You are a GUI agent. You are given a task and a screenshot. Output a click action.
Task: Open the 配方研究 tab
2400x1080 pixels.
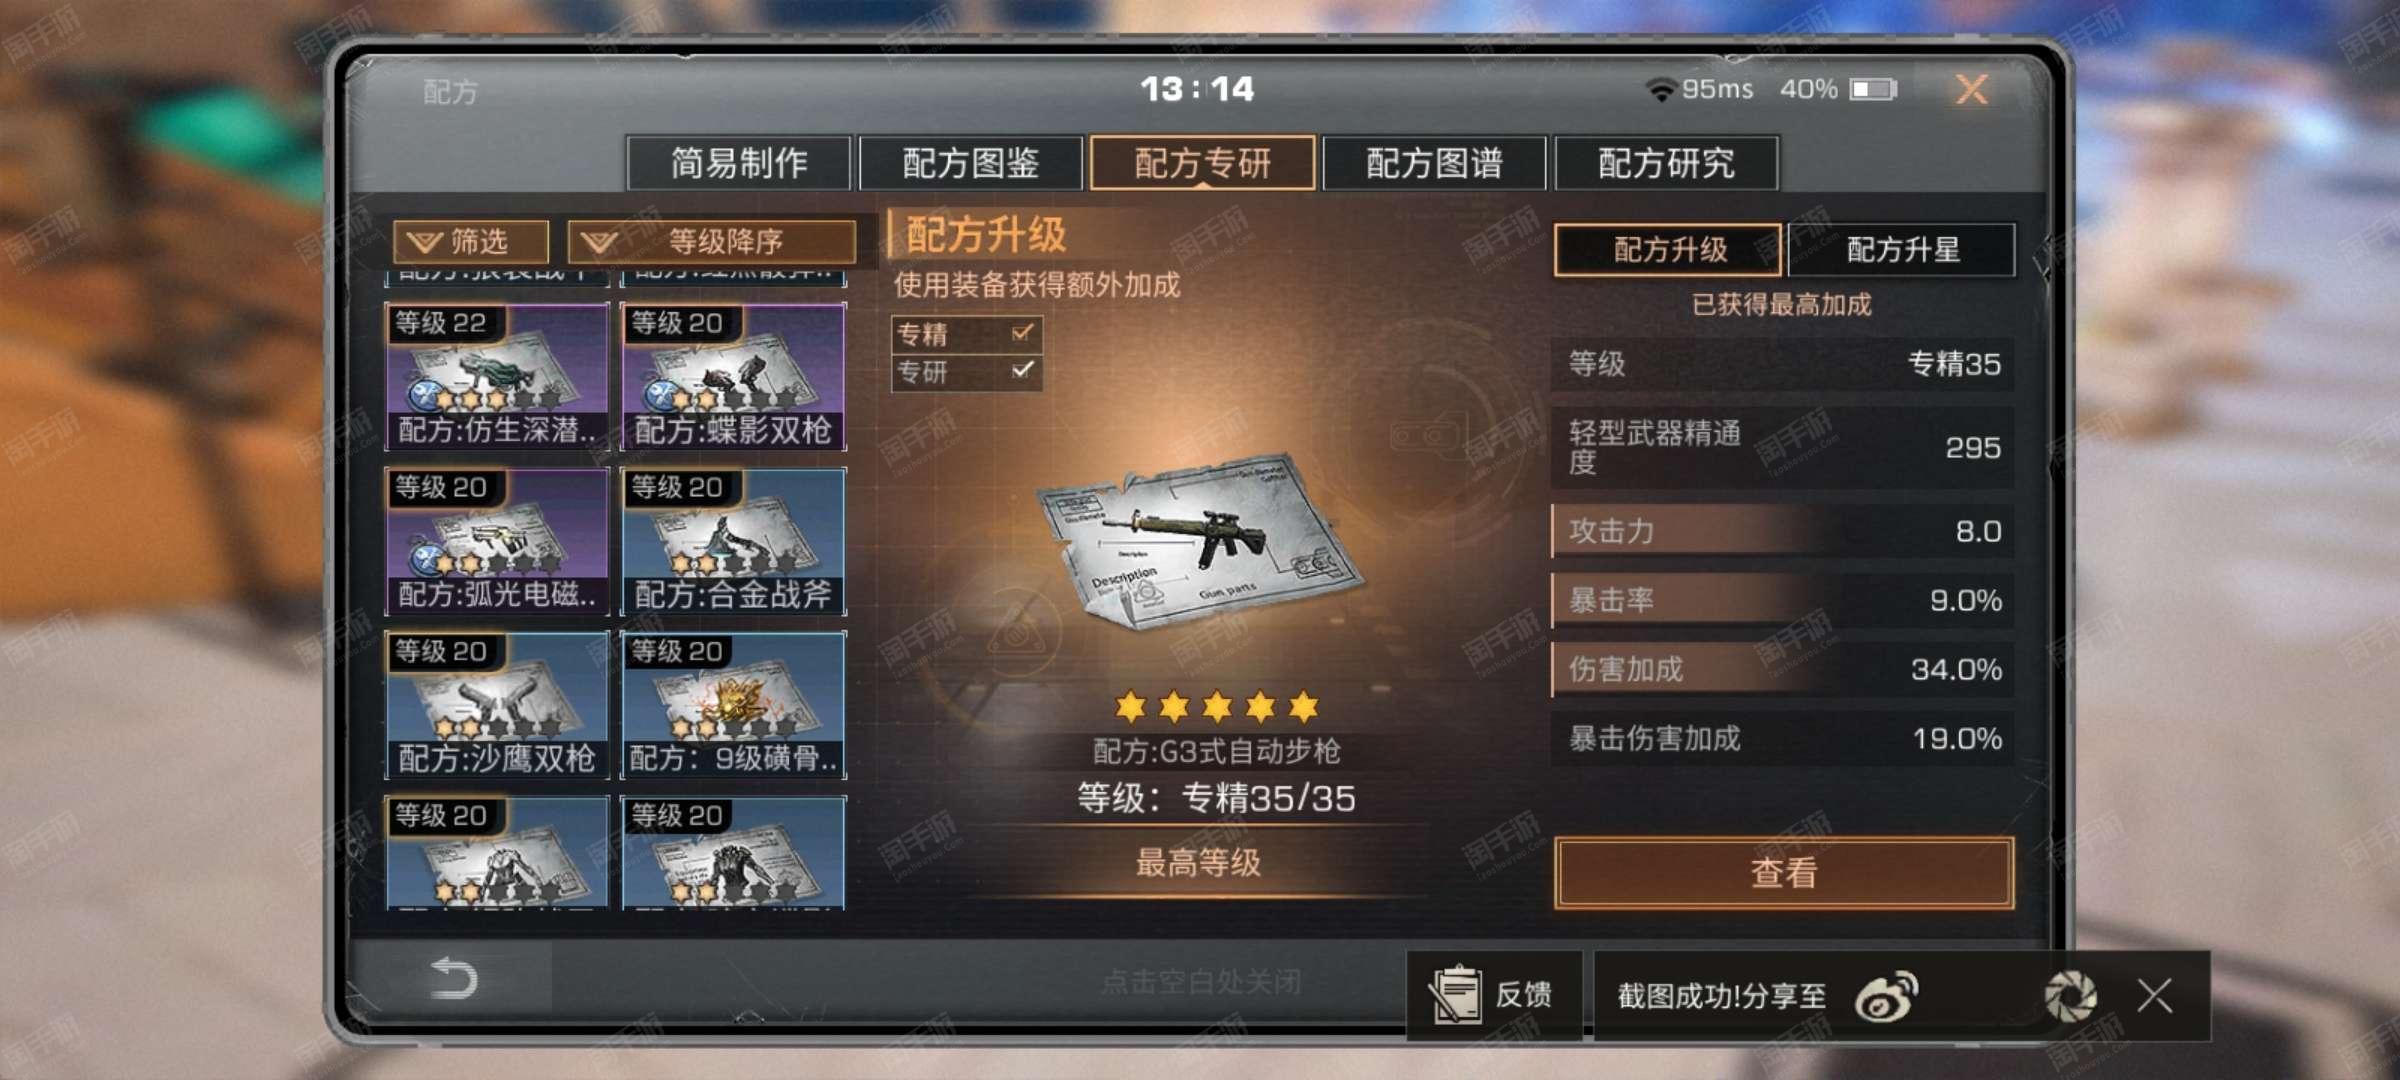[x=1666, y=163]
